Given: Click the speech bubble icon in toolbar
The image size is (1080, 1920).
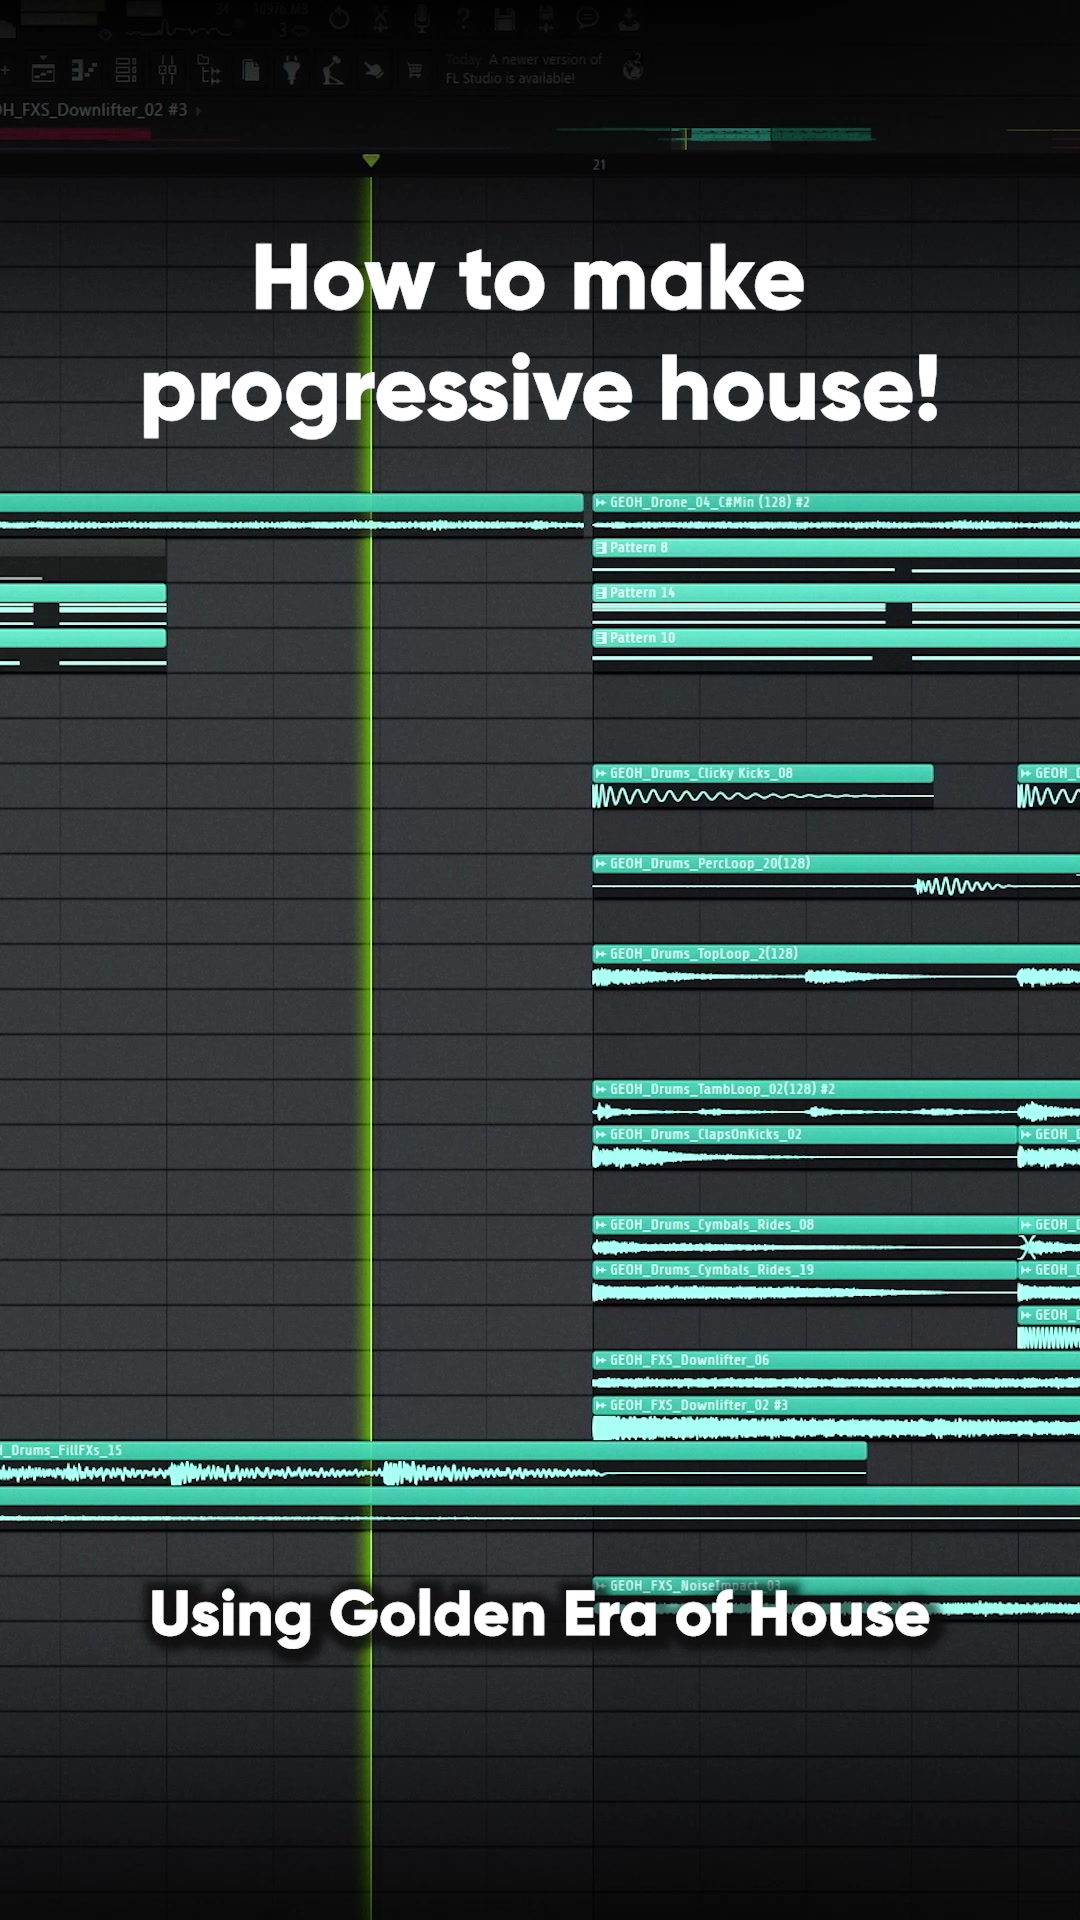Looking at the screenshot, I should (x=588, y=18).
